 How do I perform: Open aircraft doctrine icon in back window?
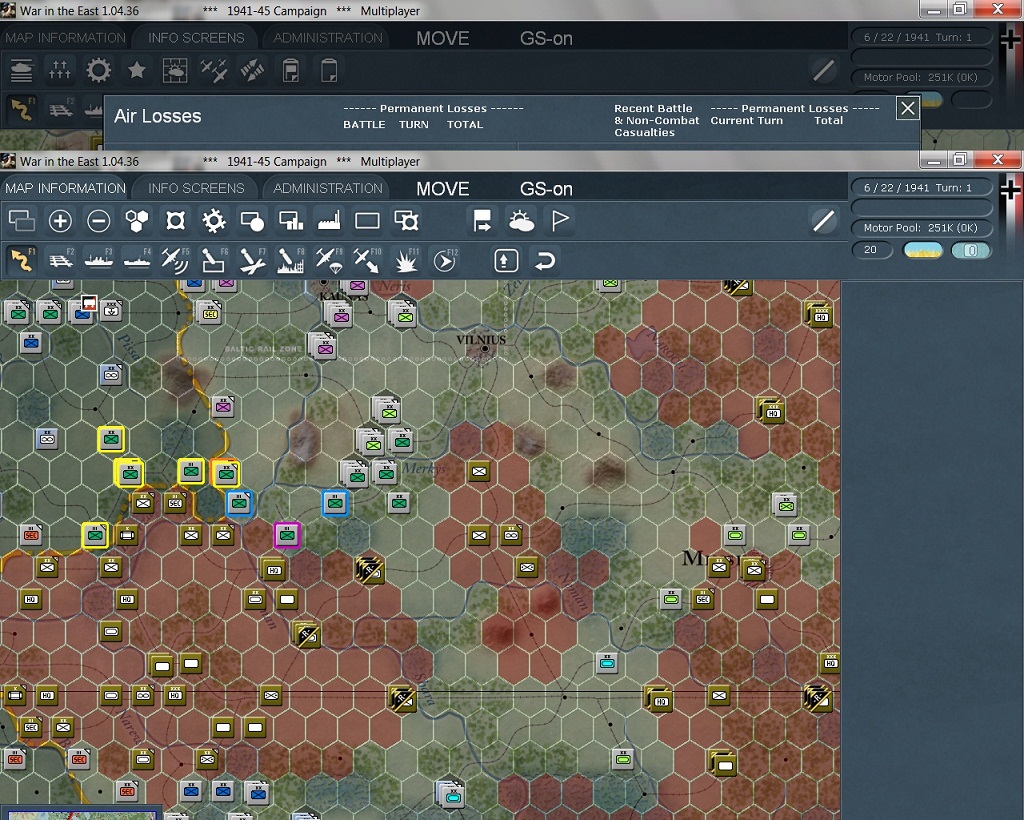click(214, 71)
